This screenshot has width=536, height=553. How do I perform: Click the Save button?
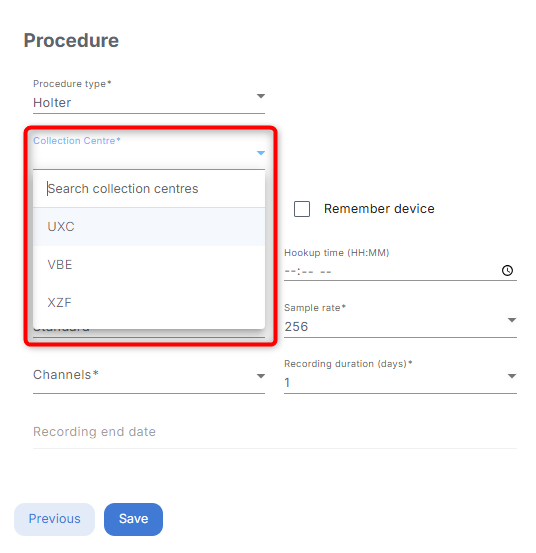pos(133,519)
